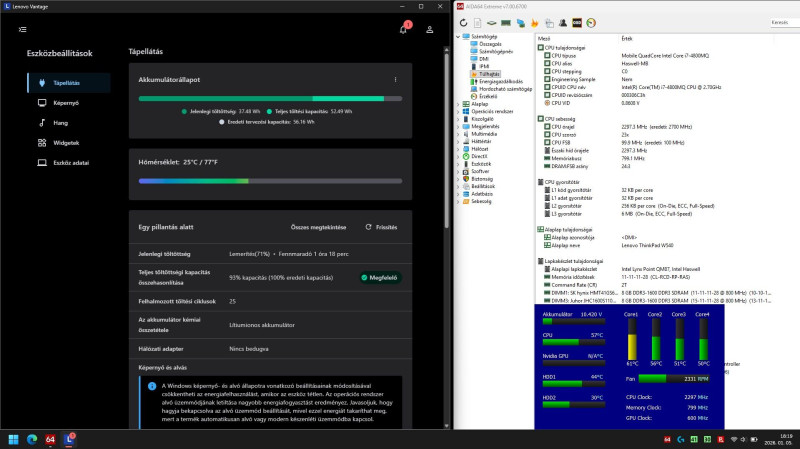Click the Frissítés refresh button
The image size is (800, 449).
click(382, 227)
